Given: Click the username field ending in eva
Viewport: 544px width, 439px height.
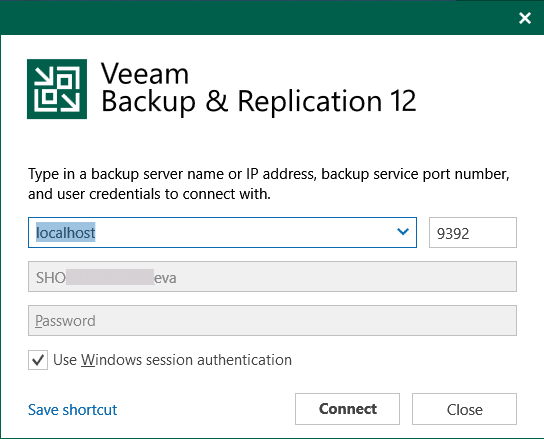Looking at the screenshot, I should tap(272, 277).
